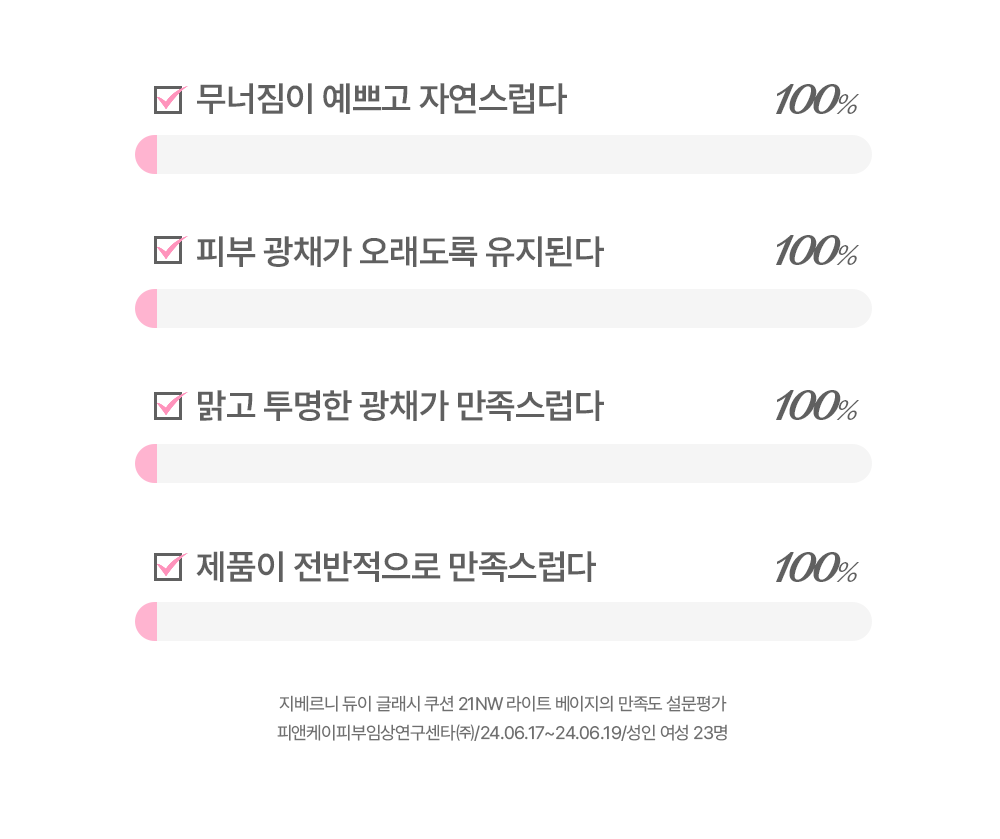The height and width of the screenshot is (839, 1000).
Task: Click the text 맑고 투명한 광채가 만족스럽다
Action: 399,406
